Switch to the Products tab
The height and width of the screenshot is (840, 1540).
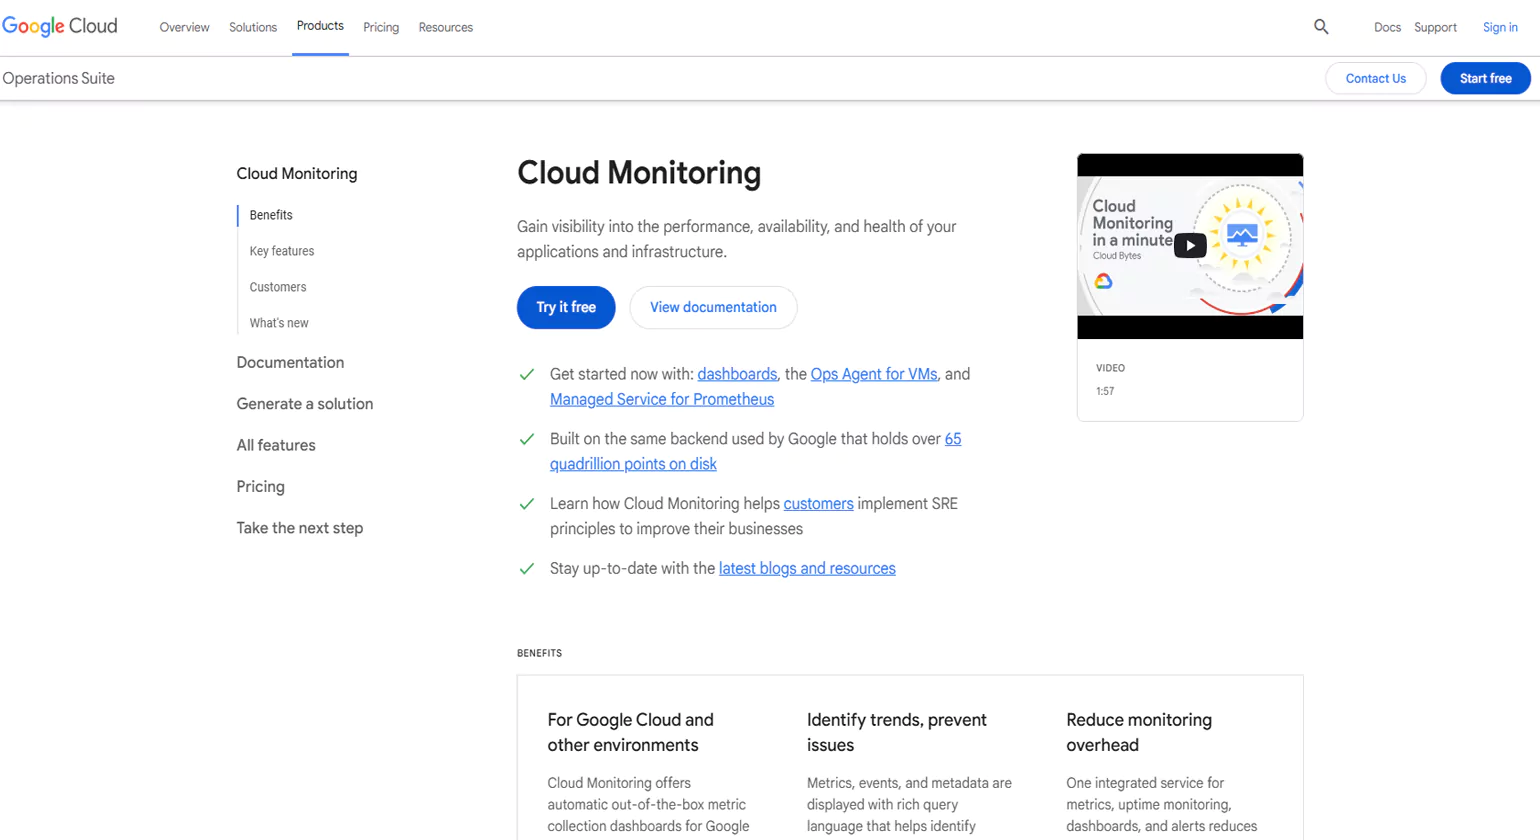click(x=320, y=27)
